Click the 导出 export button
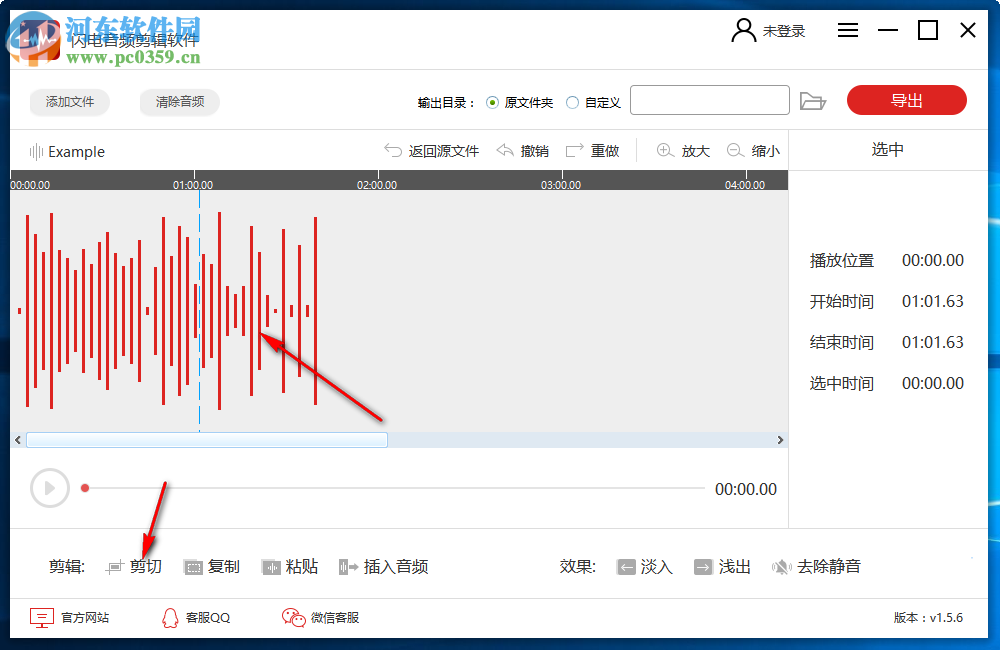This screenshot has width=1000, height=650. (x=906, y=100)
